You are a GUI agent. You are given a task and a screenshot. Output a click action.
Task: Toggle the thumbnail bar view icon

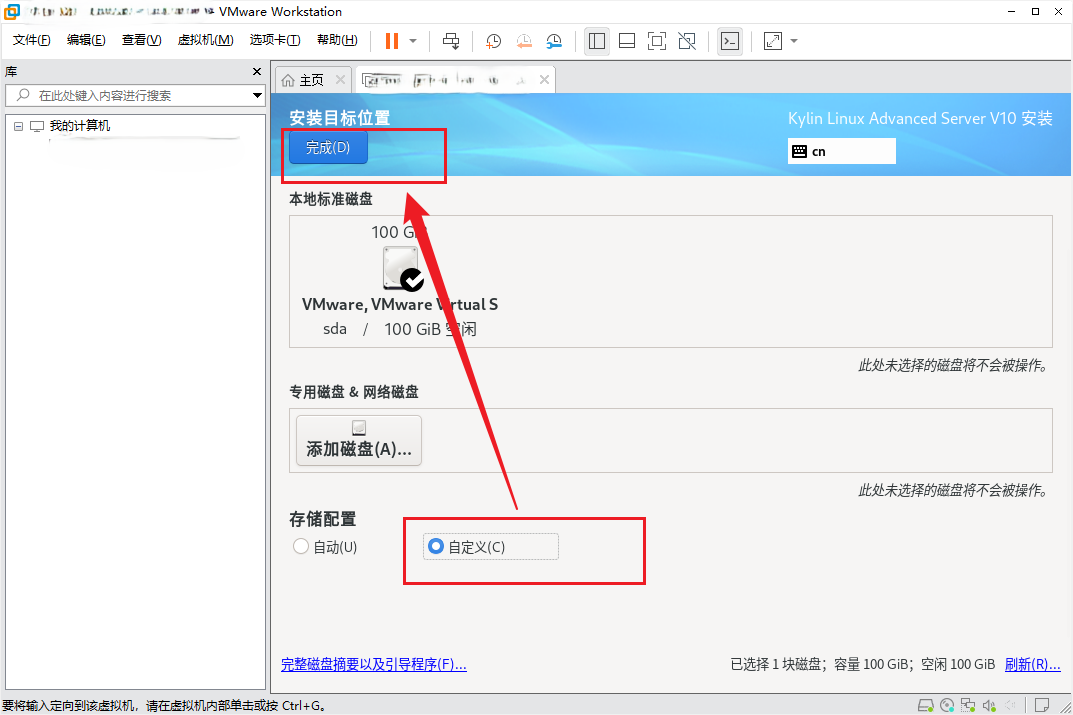click(x=627, y=41)
